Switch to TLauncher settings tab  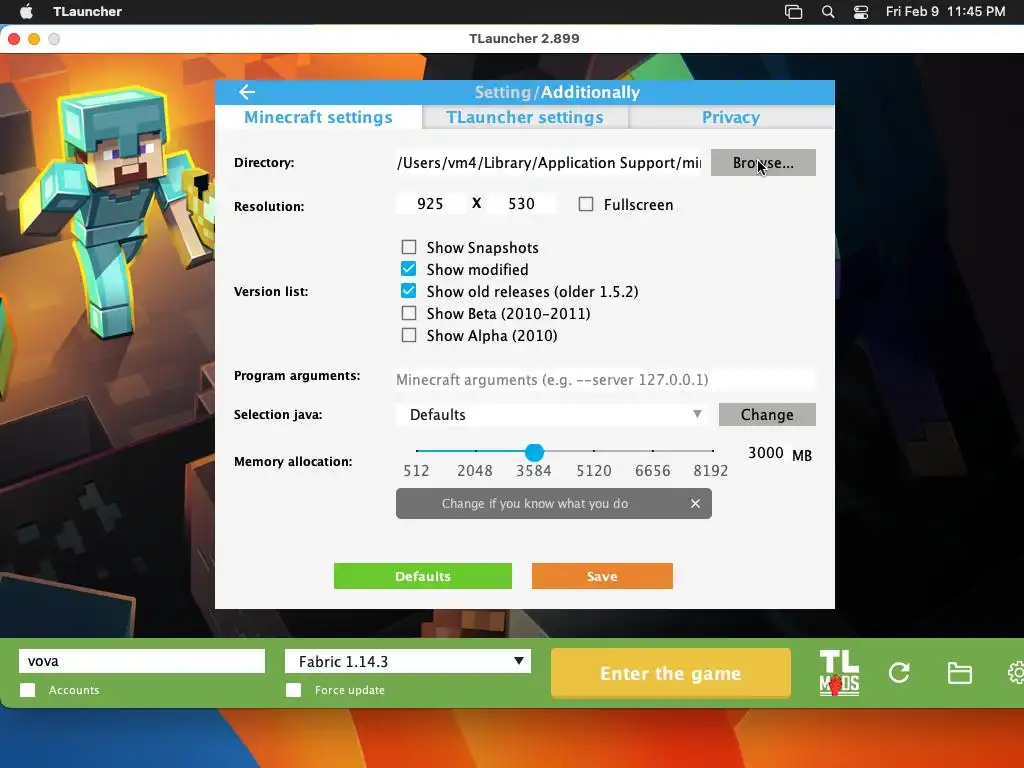point(525,118)
